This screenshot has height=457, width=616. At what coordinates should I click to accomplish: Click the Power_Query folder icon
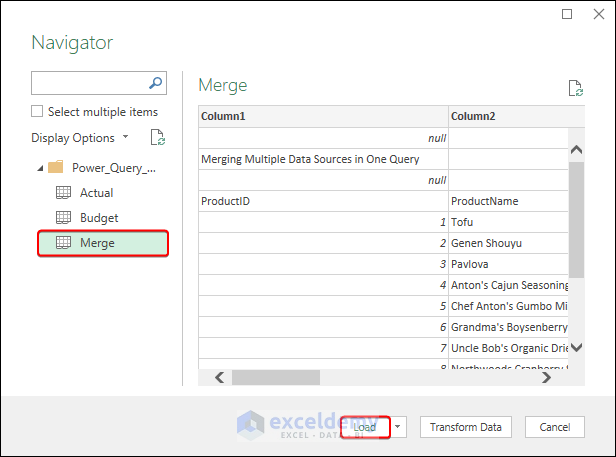click(x=56, y=167)
